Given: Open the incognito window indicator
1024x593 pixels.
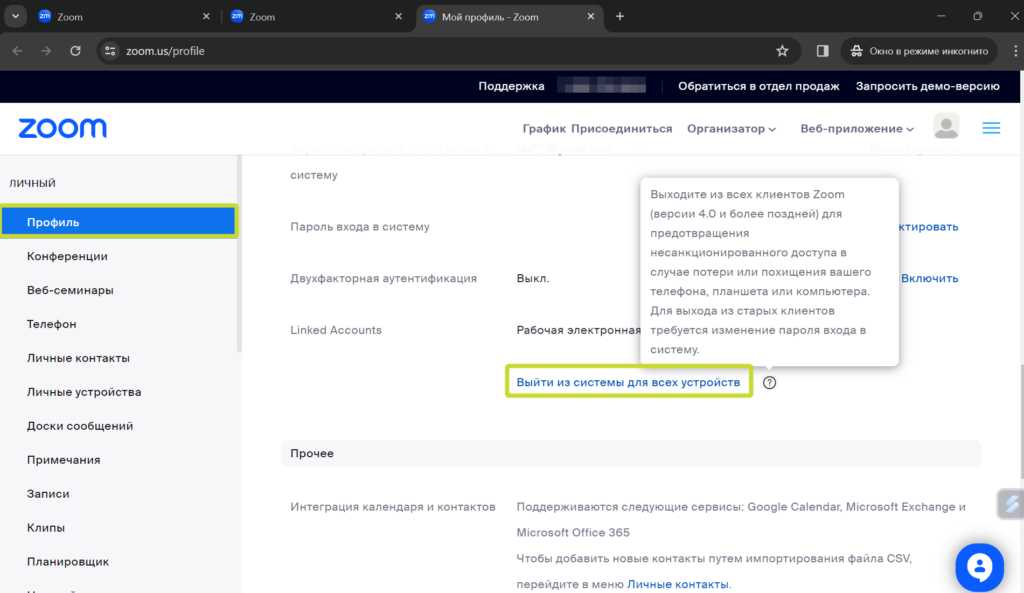Looking at the screenshot, I should 920,51.
